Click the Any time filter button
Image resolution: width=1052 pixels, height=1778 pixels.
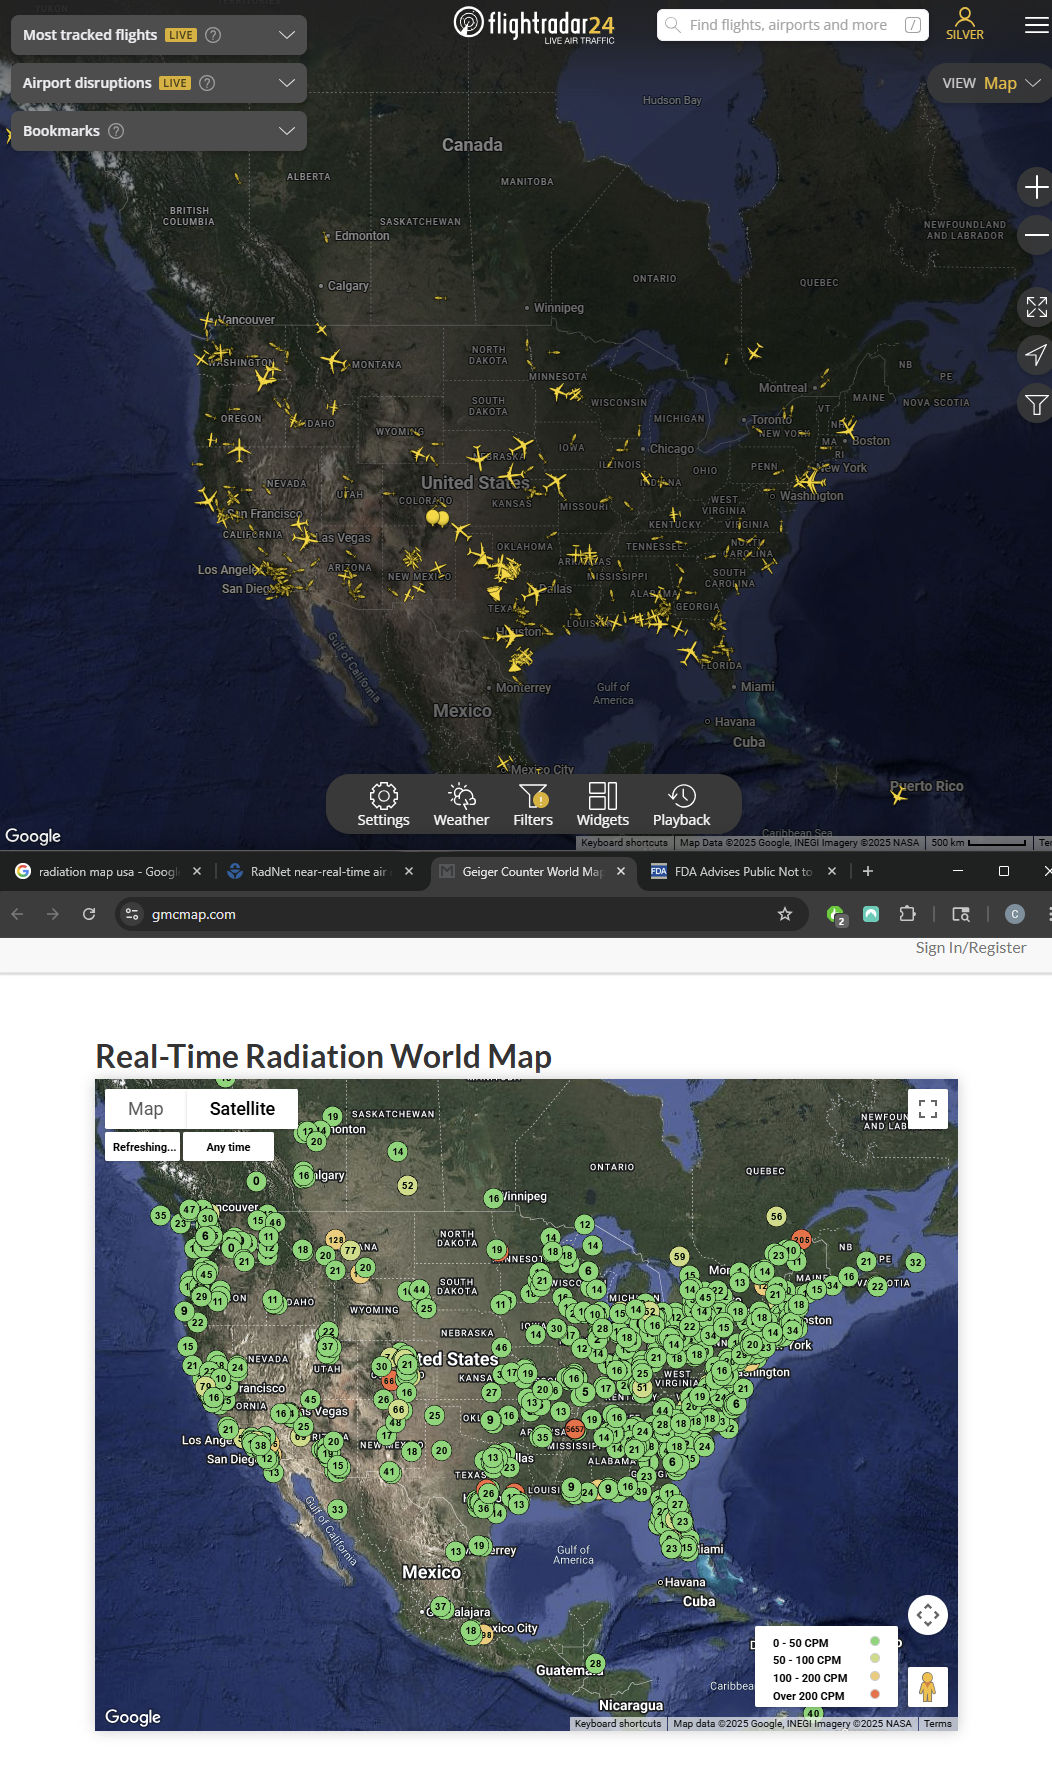[x=228, y=1147]
